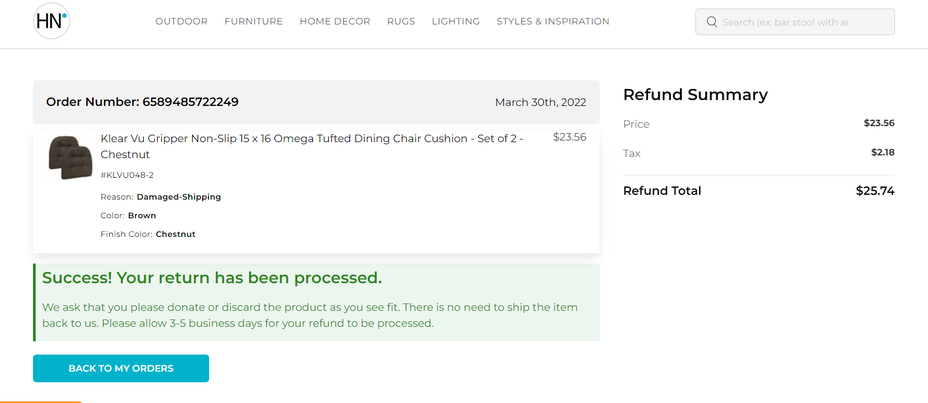Image resolution: width=928 pixels, height=403 pixels.
Task: Click the Success return processed banner
Action: tap(316, 302)
